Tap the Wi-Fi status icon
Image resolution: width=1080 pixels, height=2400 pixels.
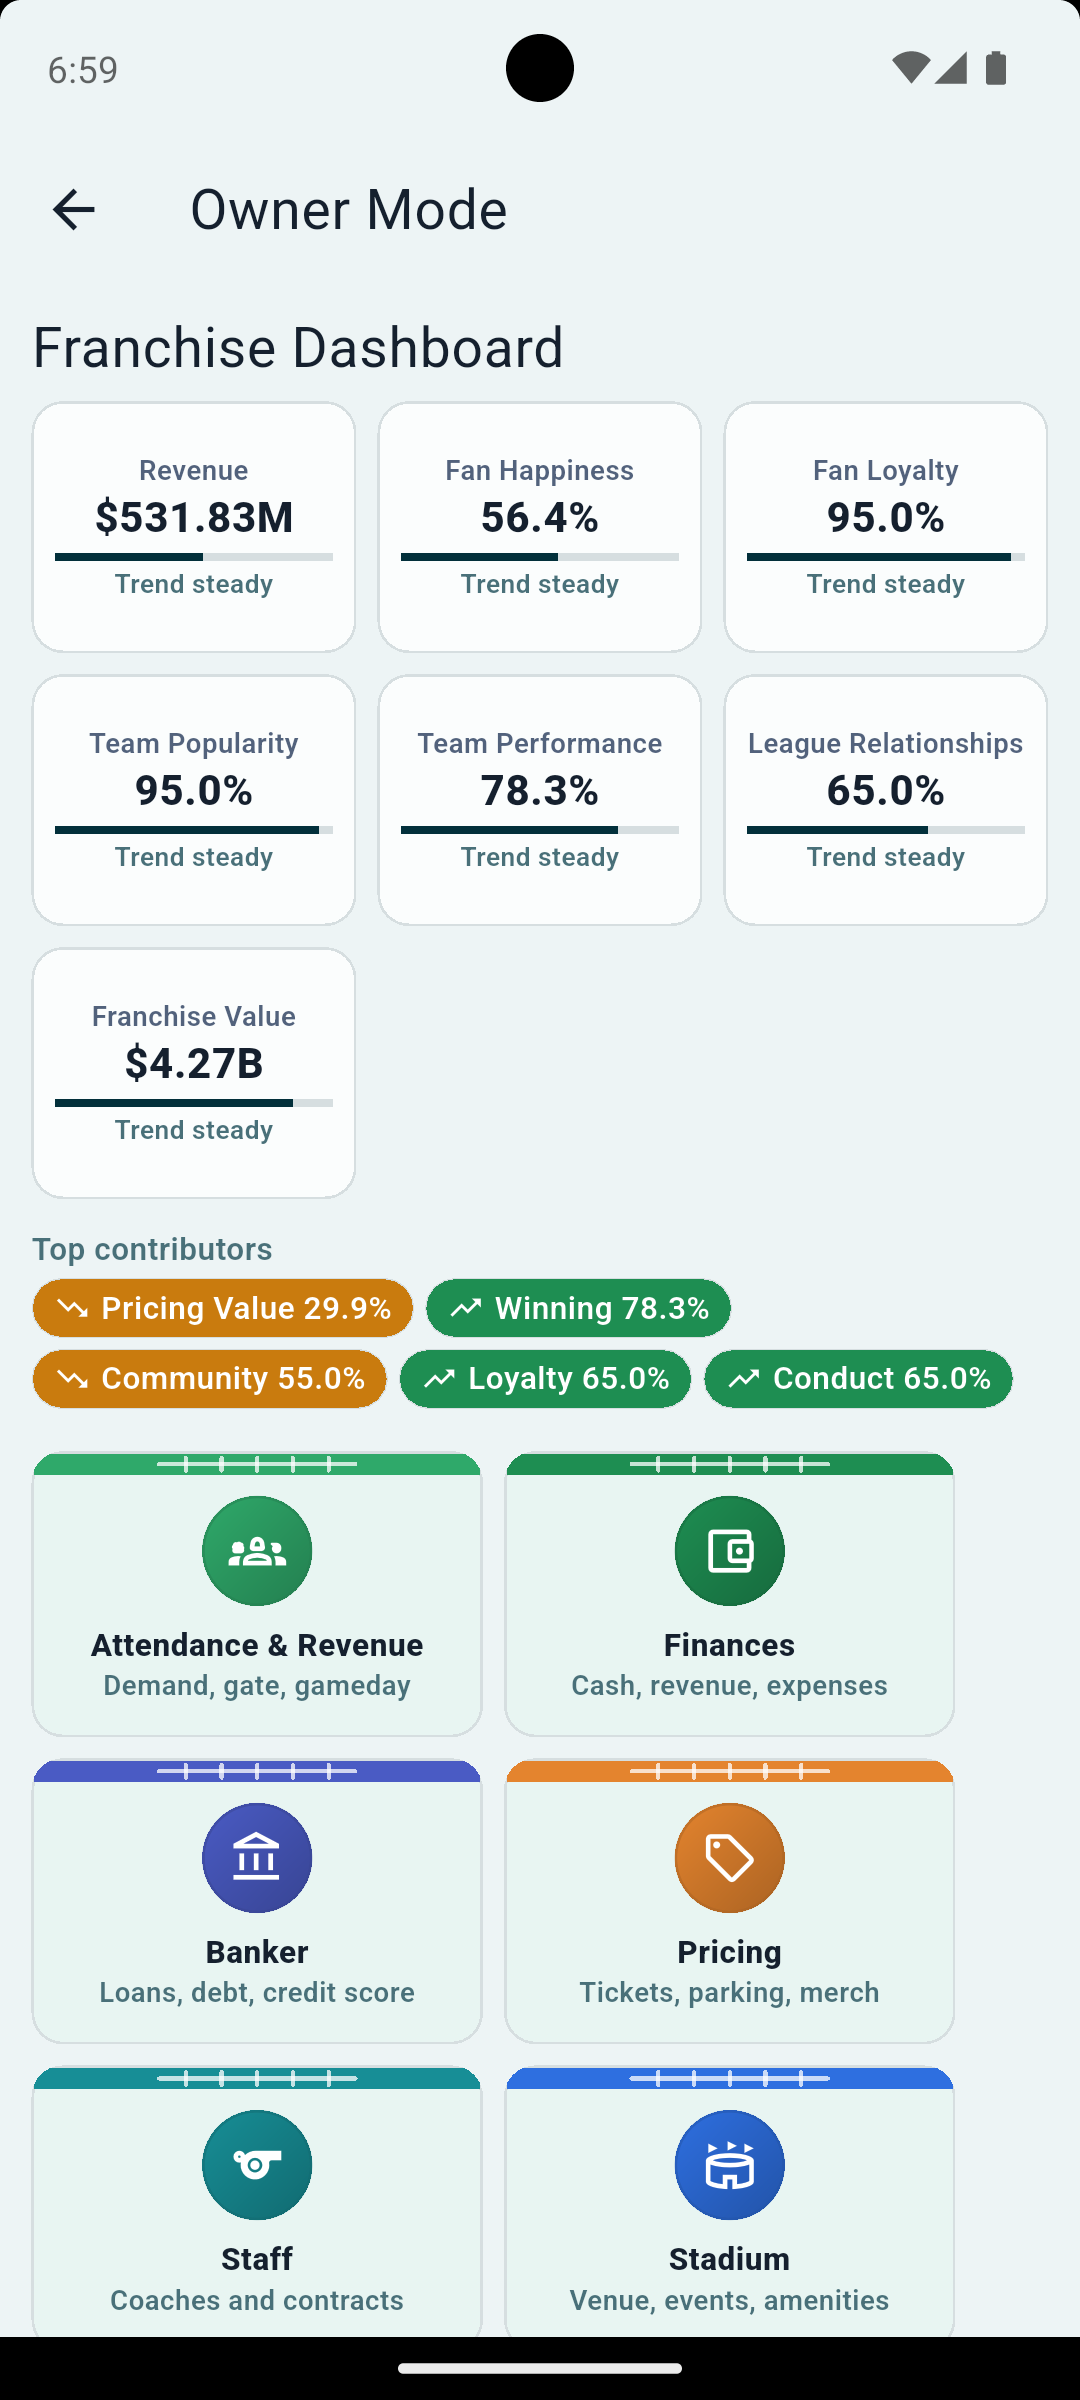(x=910, y=68)
